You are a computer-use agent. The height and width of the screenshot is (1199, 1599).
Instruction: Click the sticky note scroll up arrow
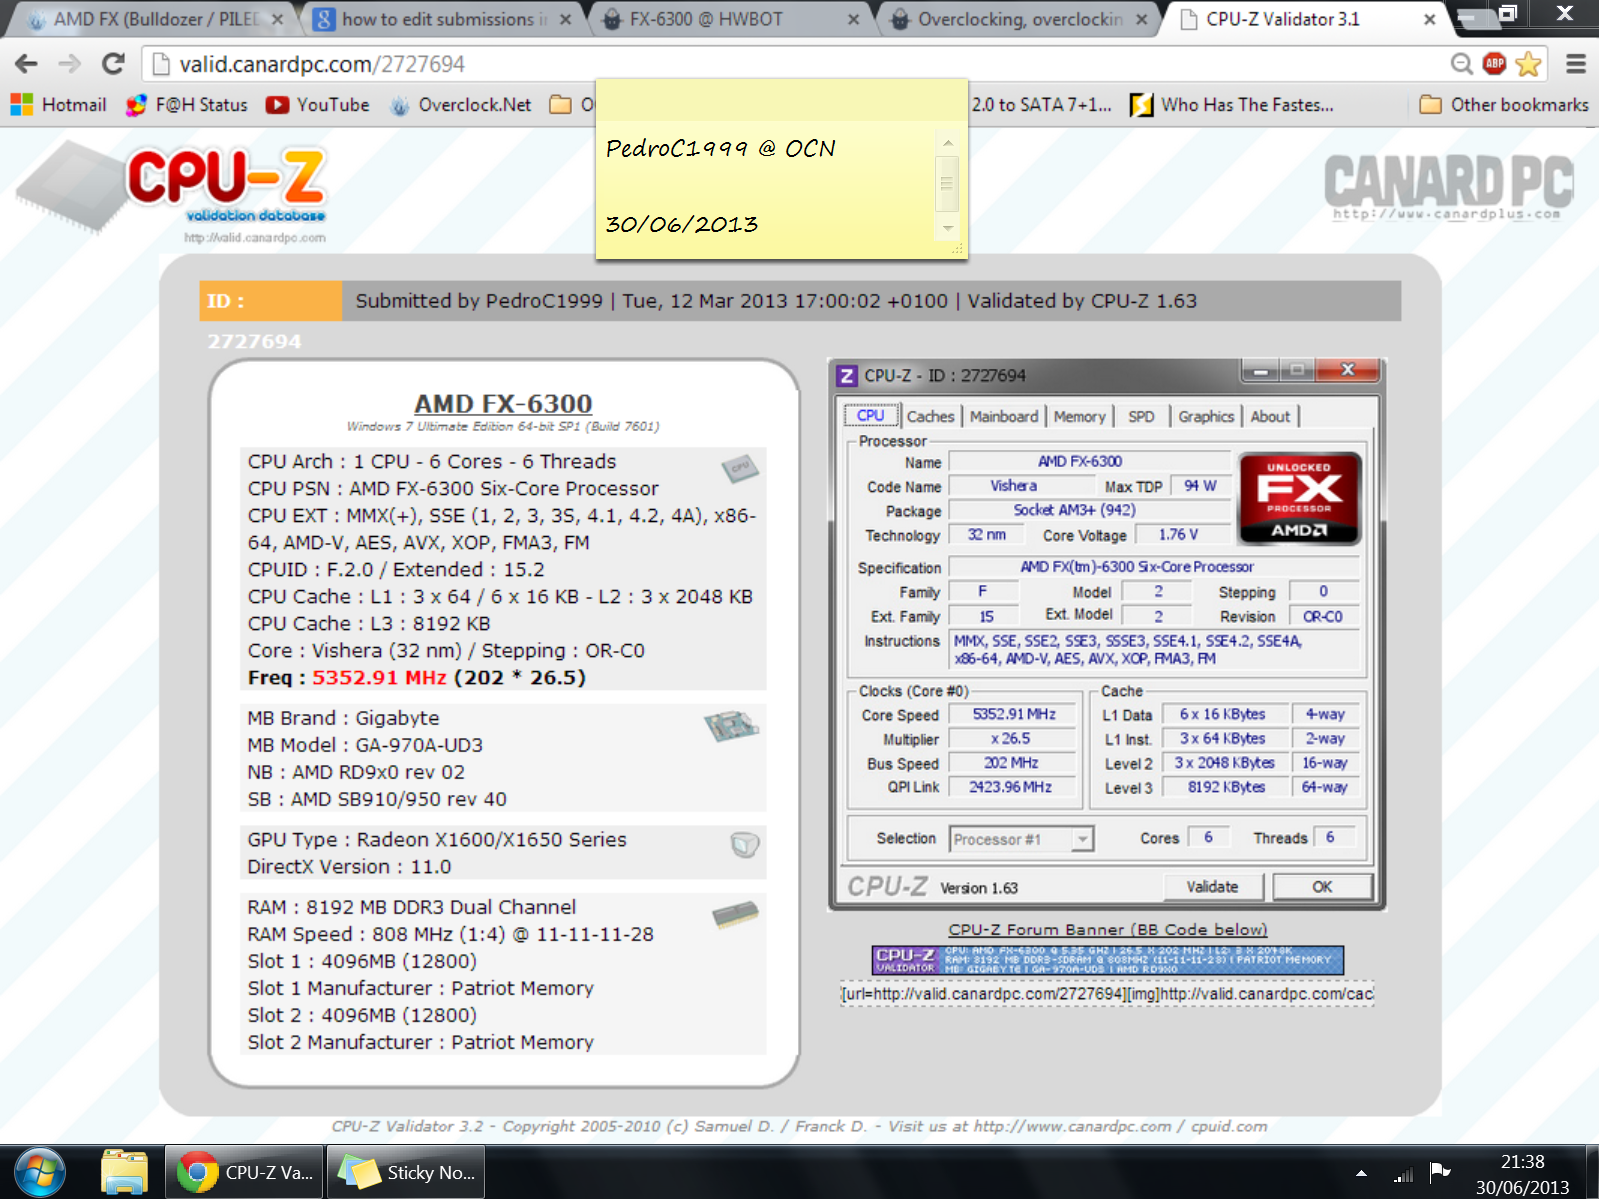coord(948,143)
